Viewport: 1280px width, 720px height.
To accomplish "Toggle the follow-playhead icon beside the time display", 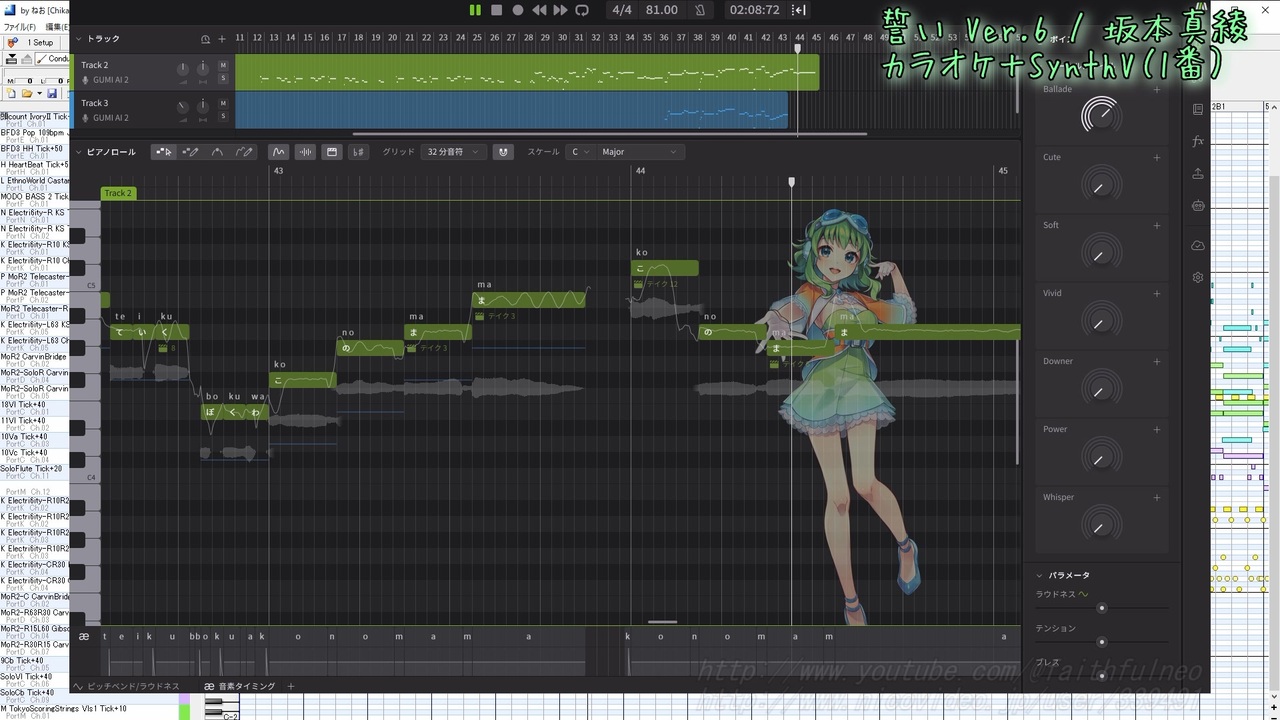I will click(x=799, y=10).
